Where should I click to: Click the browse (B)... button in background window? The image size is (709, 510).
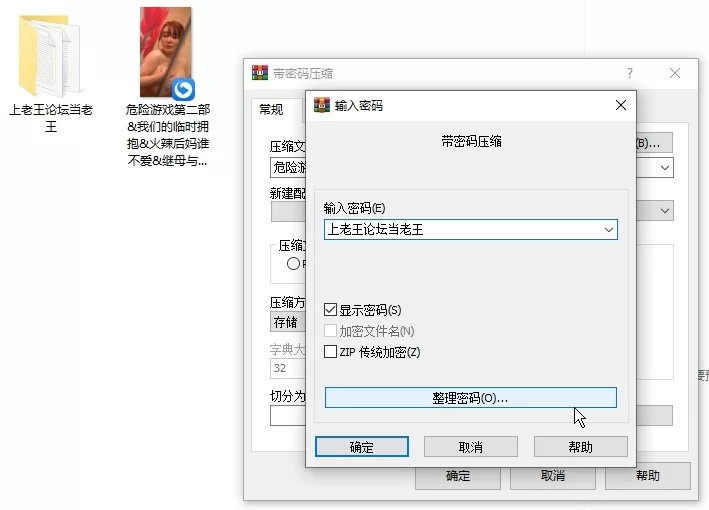(x=654, y=143)
